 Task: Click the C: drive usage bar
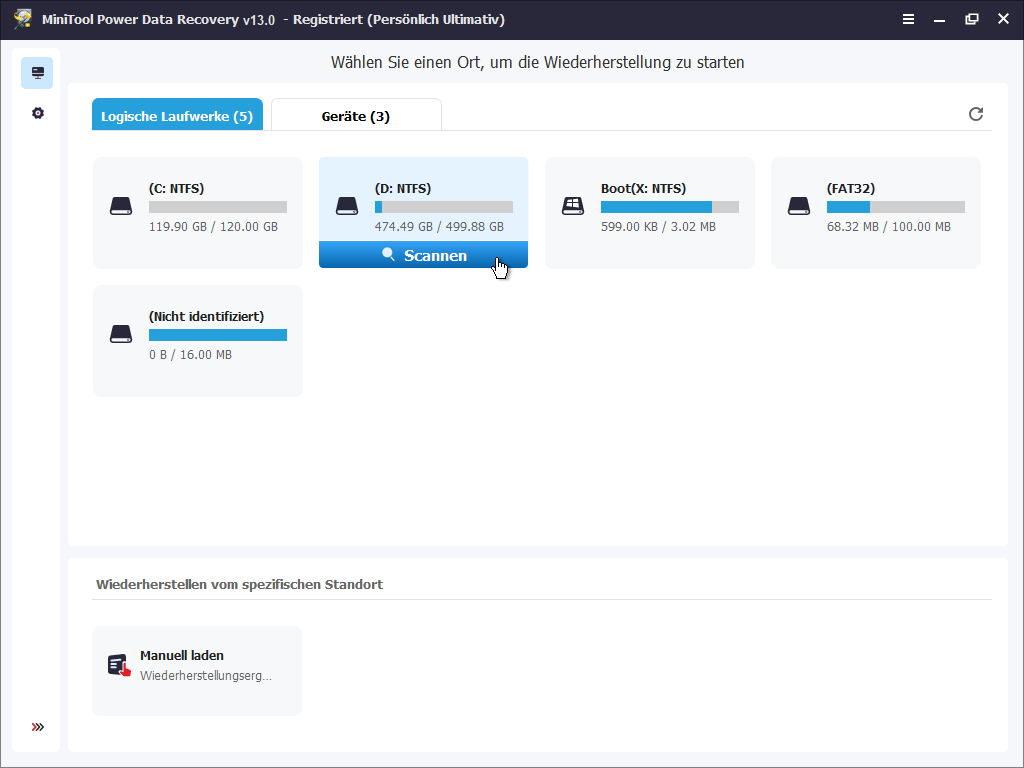pyautogui.click(x=218, y=207)
